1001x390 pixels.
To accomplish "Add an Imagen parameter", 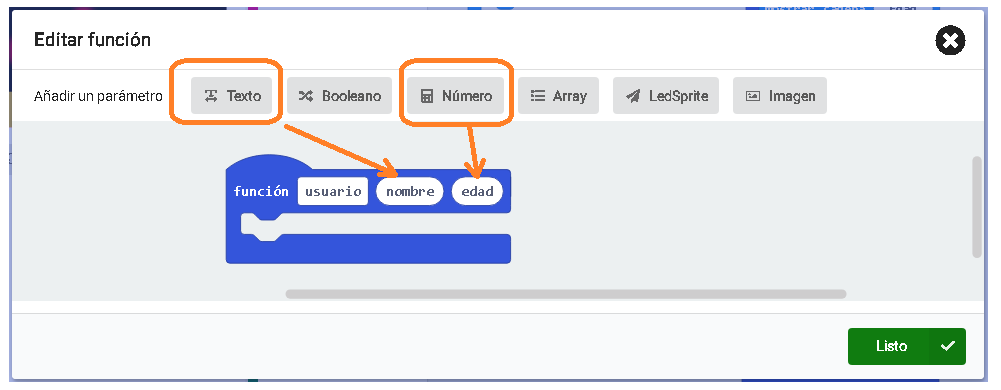I will (x=779, y=96).
